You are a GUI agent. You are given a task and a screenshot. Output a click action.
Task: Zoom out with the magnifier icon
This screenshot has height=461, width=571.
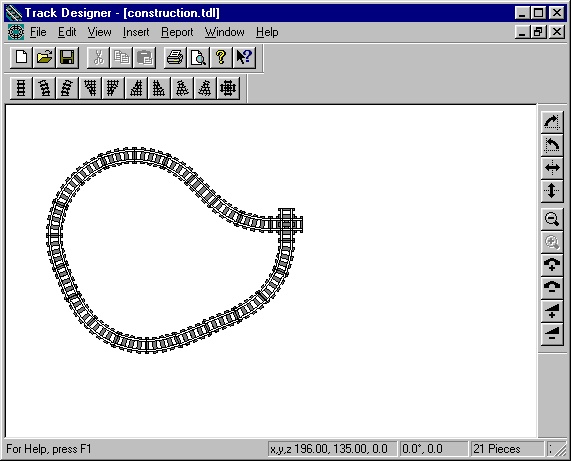[552, 220]
